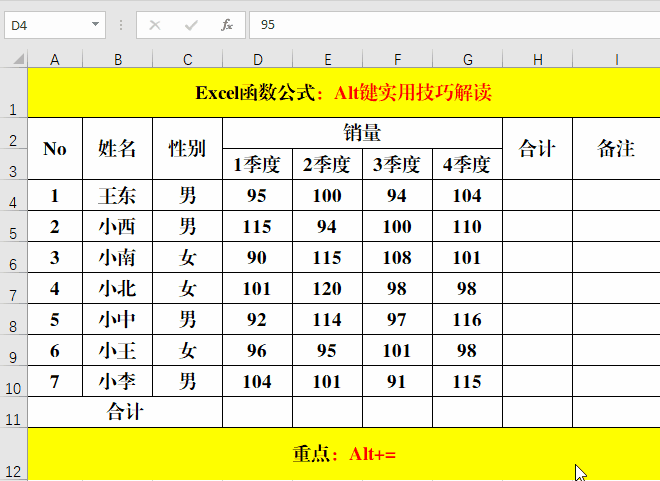Click 小王's 1季度 value 96

pos(257,350)
